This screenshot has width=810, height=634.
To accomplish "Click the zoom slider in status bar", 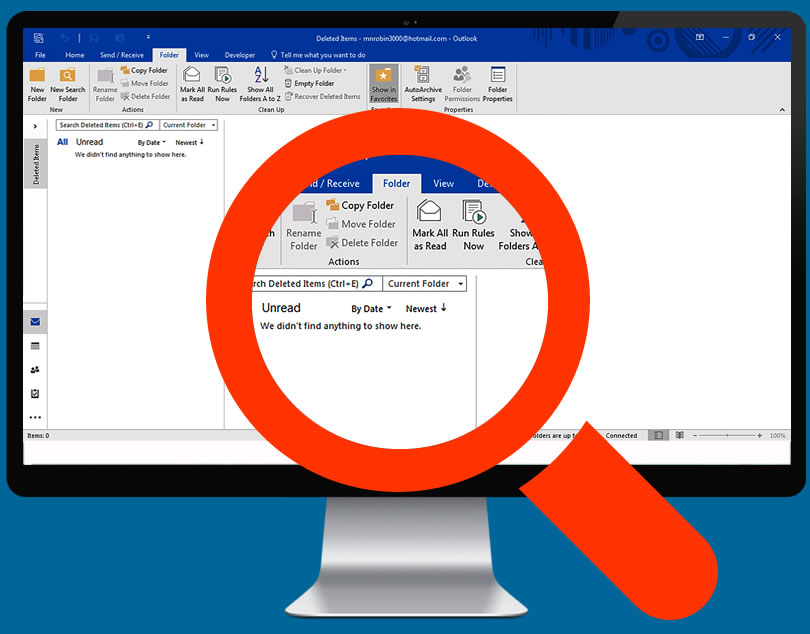I will (x=727, y=436).
